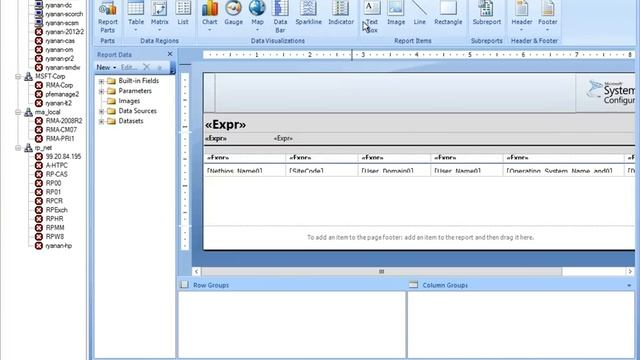The width and height of the screenshot is (640, 360).
Task: Click the Row Groups panel icon
Action: click(x=184, y=285)
